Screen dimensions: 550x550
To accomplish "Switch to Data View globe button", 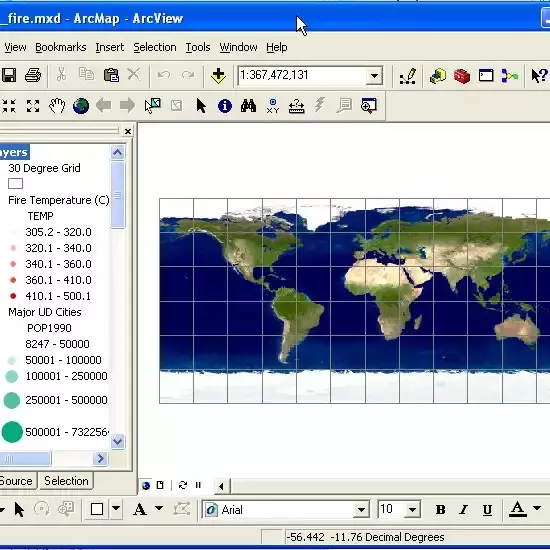I will coord(146,485).
